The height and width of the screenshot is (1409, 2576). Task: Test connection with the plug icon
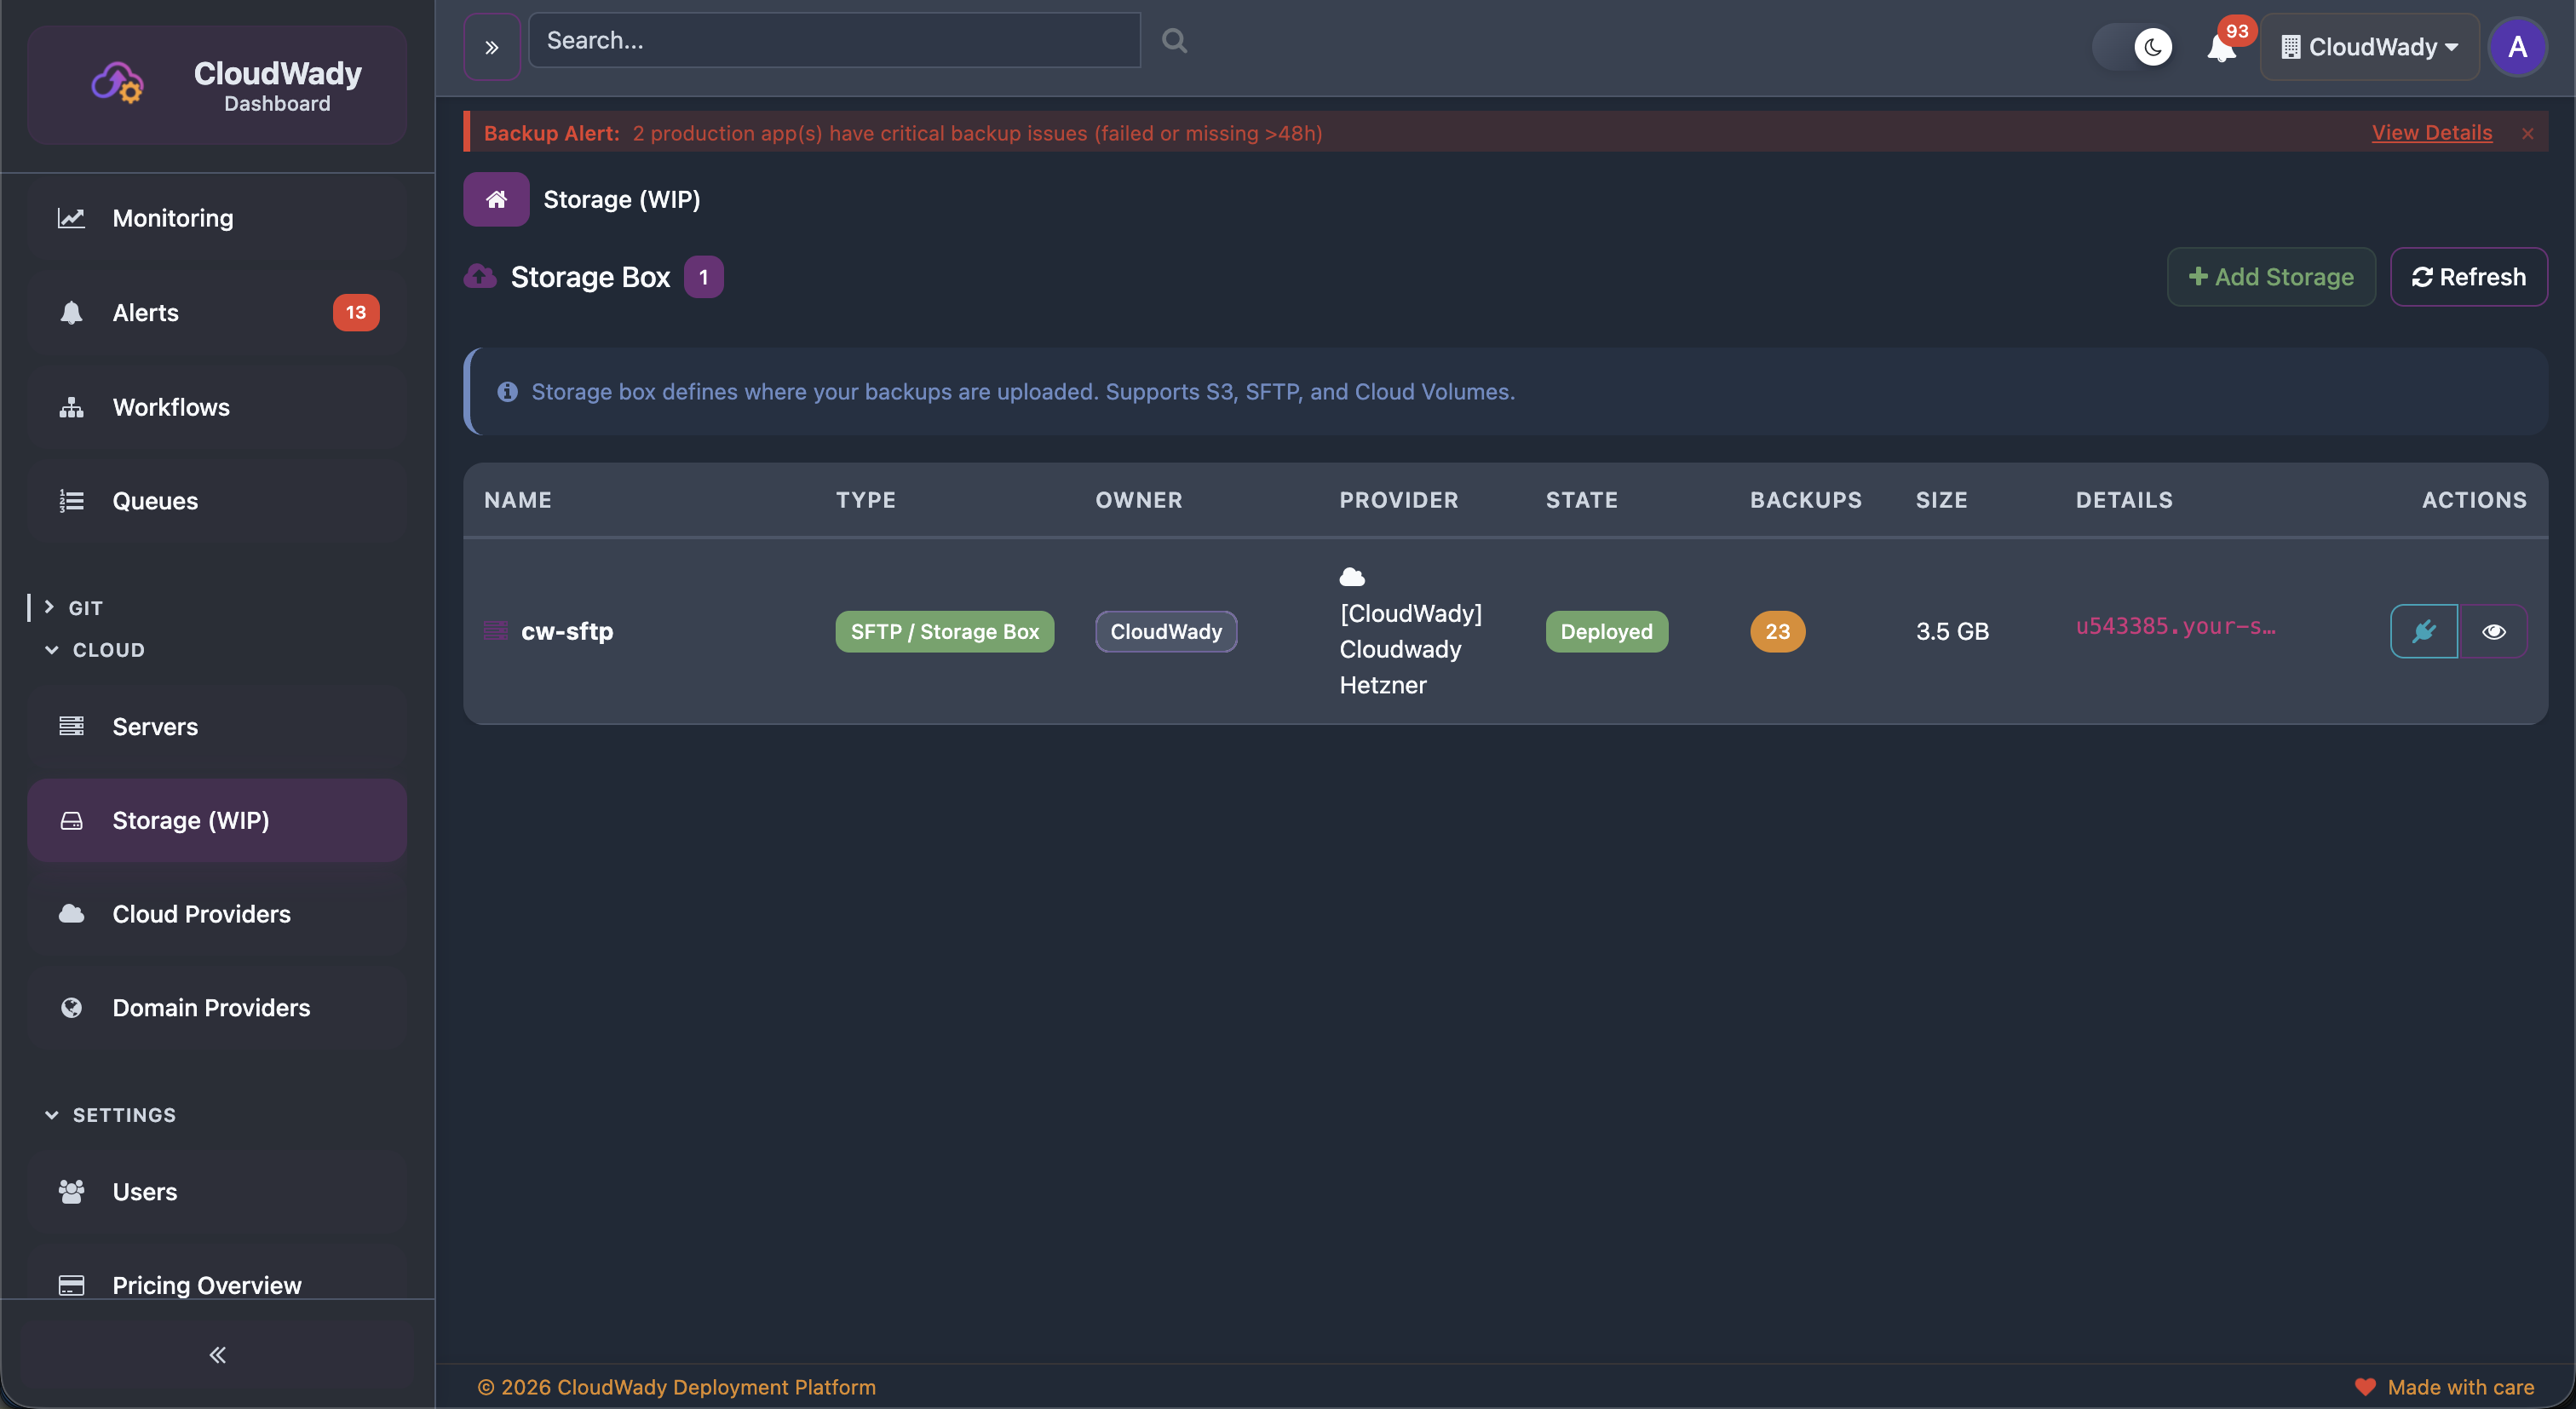coord(2424,631)
